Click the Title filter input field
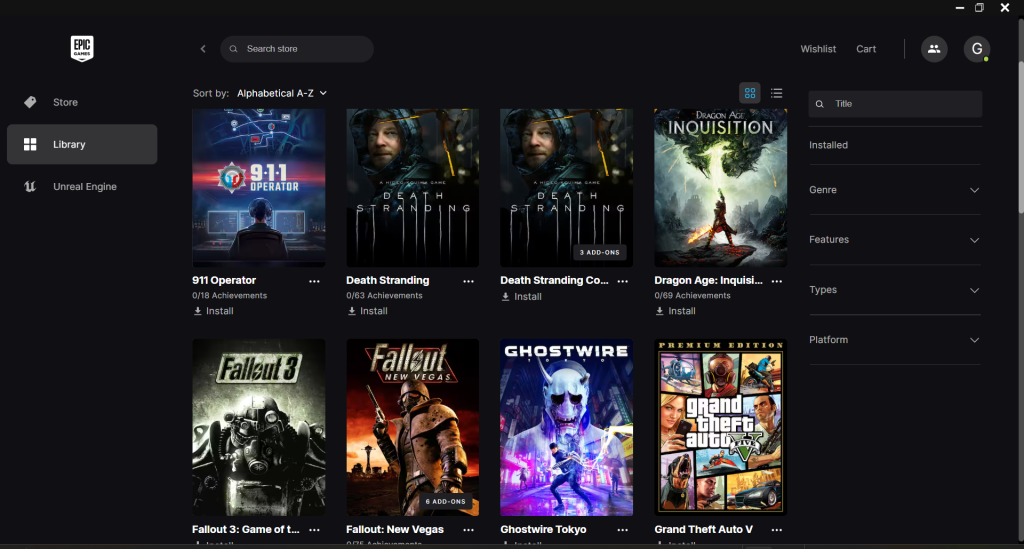The image size is (1024, 549). coord(900,104)
